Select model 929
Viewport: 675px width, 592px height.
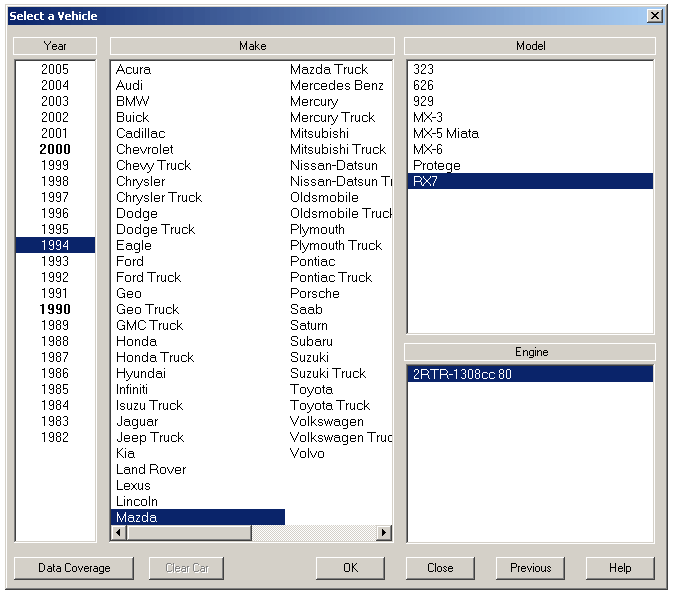(530, 101)
